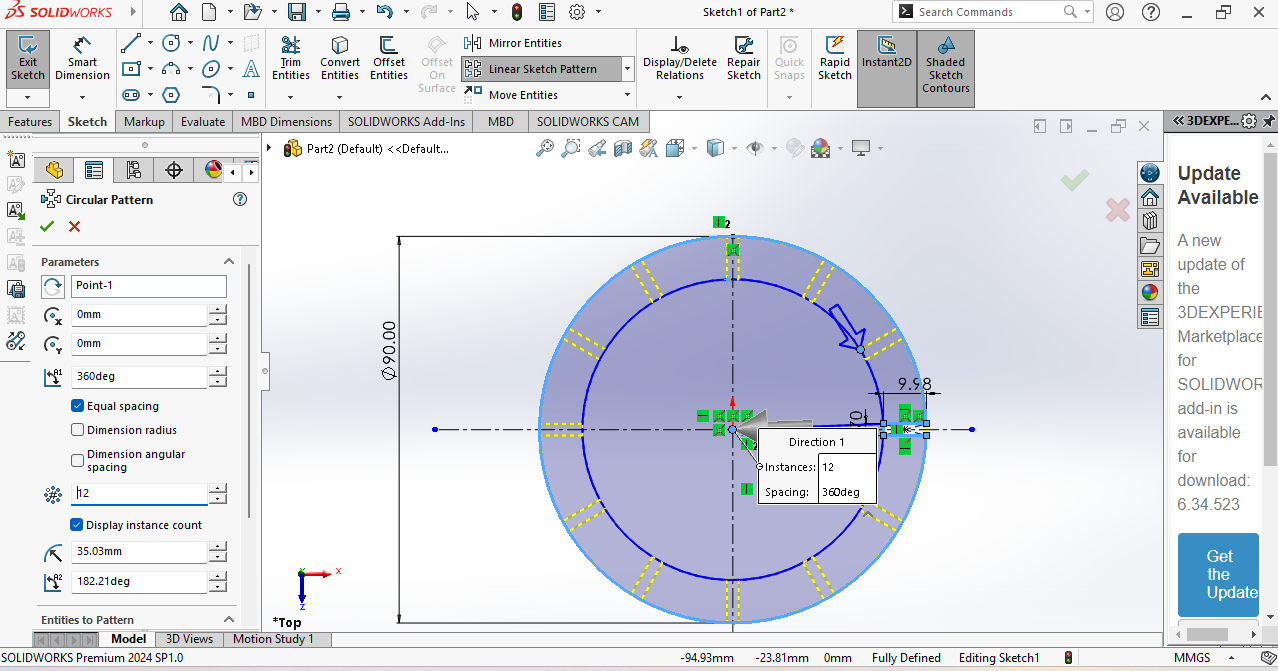Expand the Part2 feature tree node

coord(269,148)
